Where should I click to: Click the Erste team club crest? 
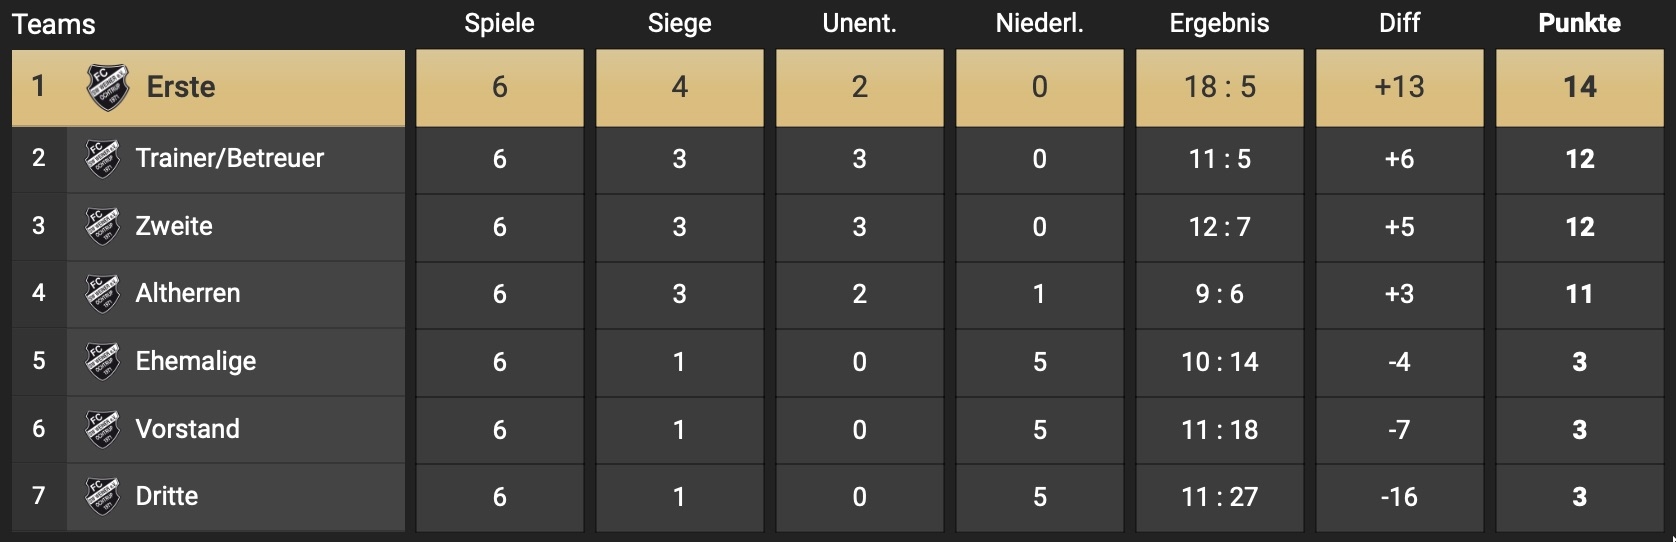pyautogui.click(x=108, y=87)
